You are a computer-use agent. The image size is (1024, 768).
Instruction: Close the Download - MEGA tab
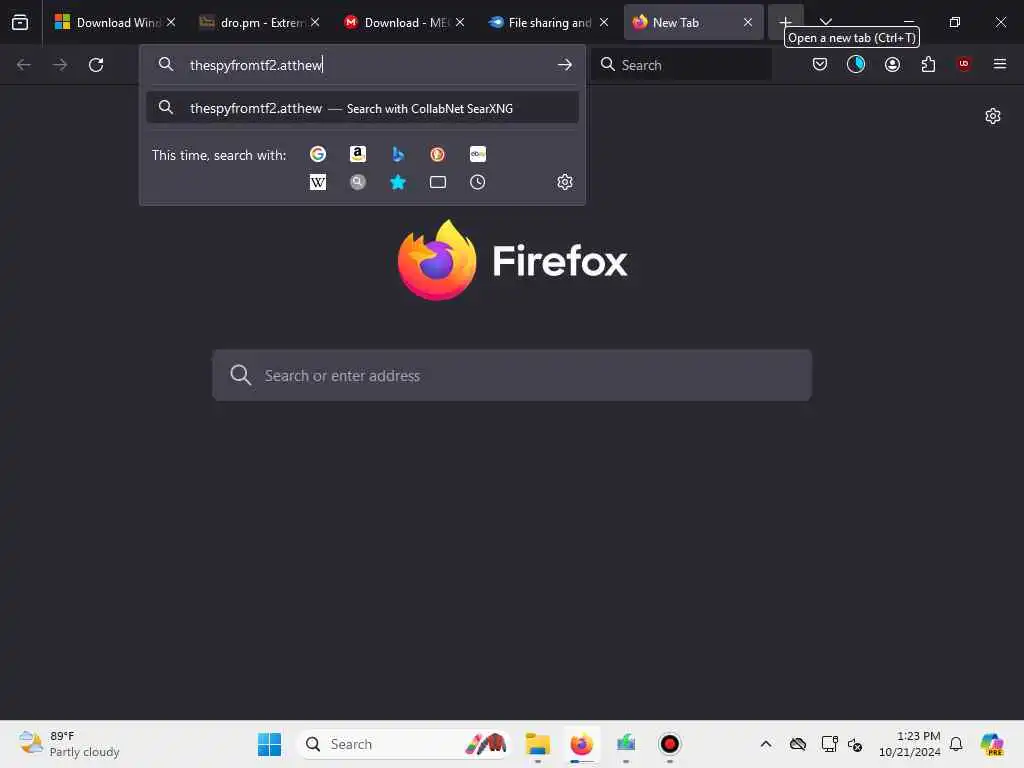[460, 22]
